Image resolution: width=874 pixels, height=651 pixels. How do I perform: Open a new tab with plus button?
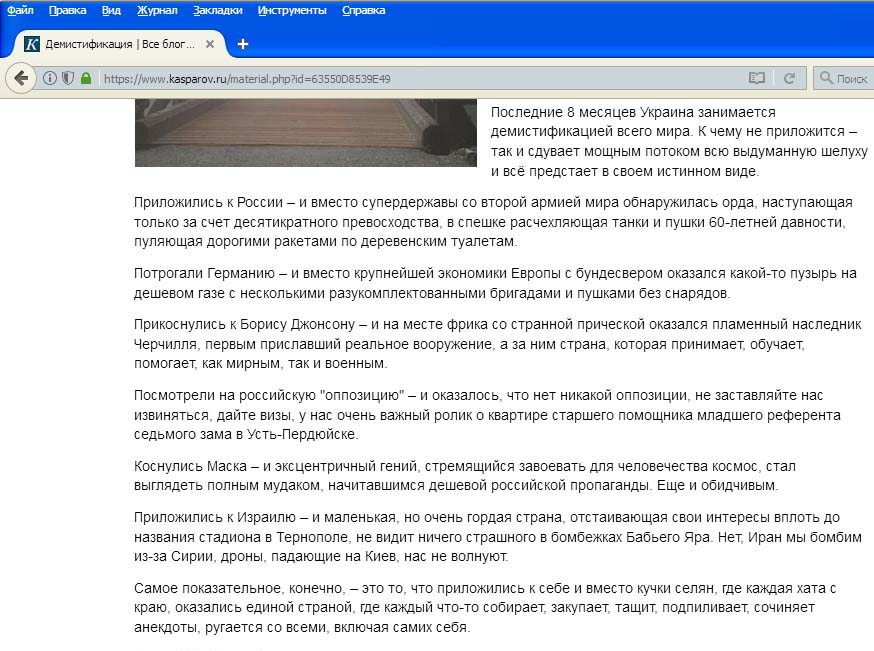(x=242, y=44)
